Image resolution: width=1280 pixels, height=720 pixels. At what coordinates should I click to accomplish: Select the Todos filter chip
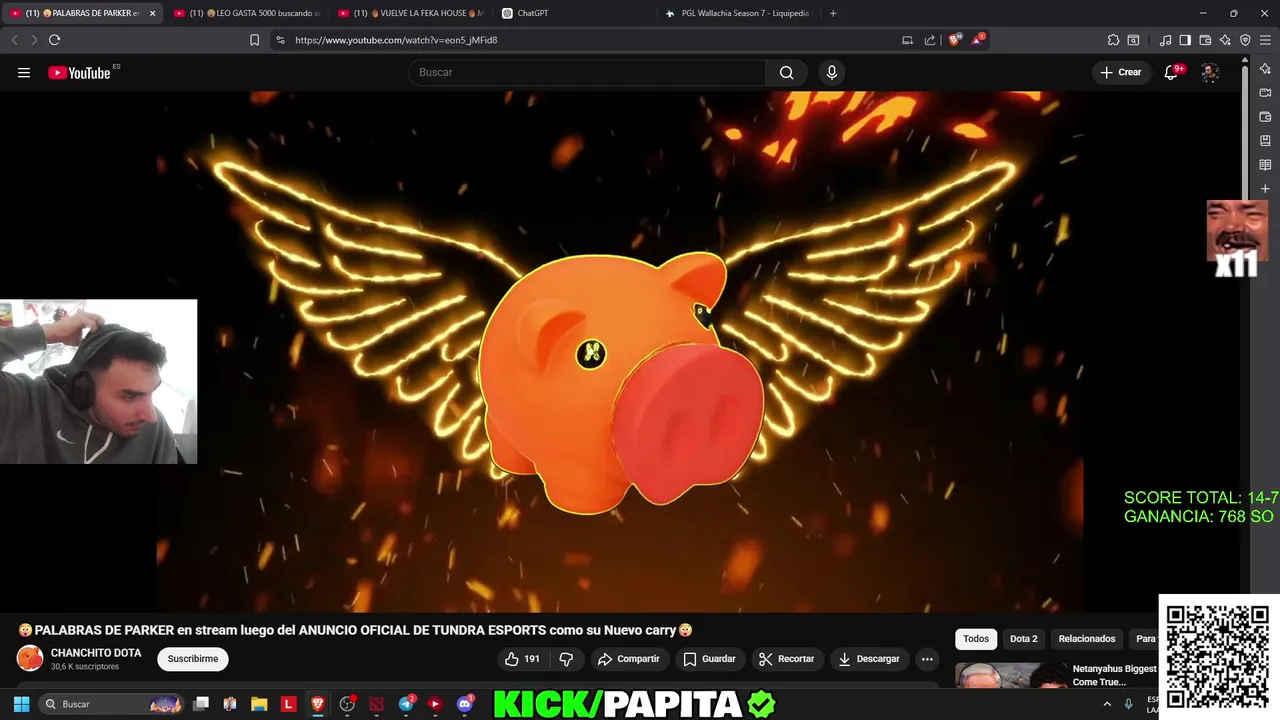pos(976,639)
